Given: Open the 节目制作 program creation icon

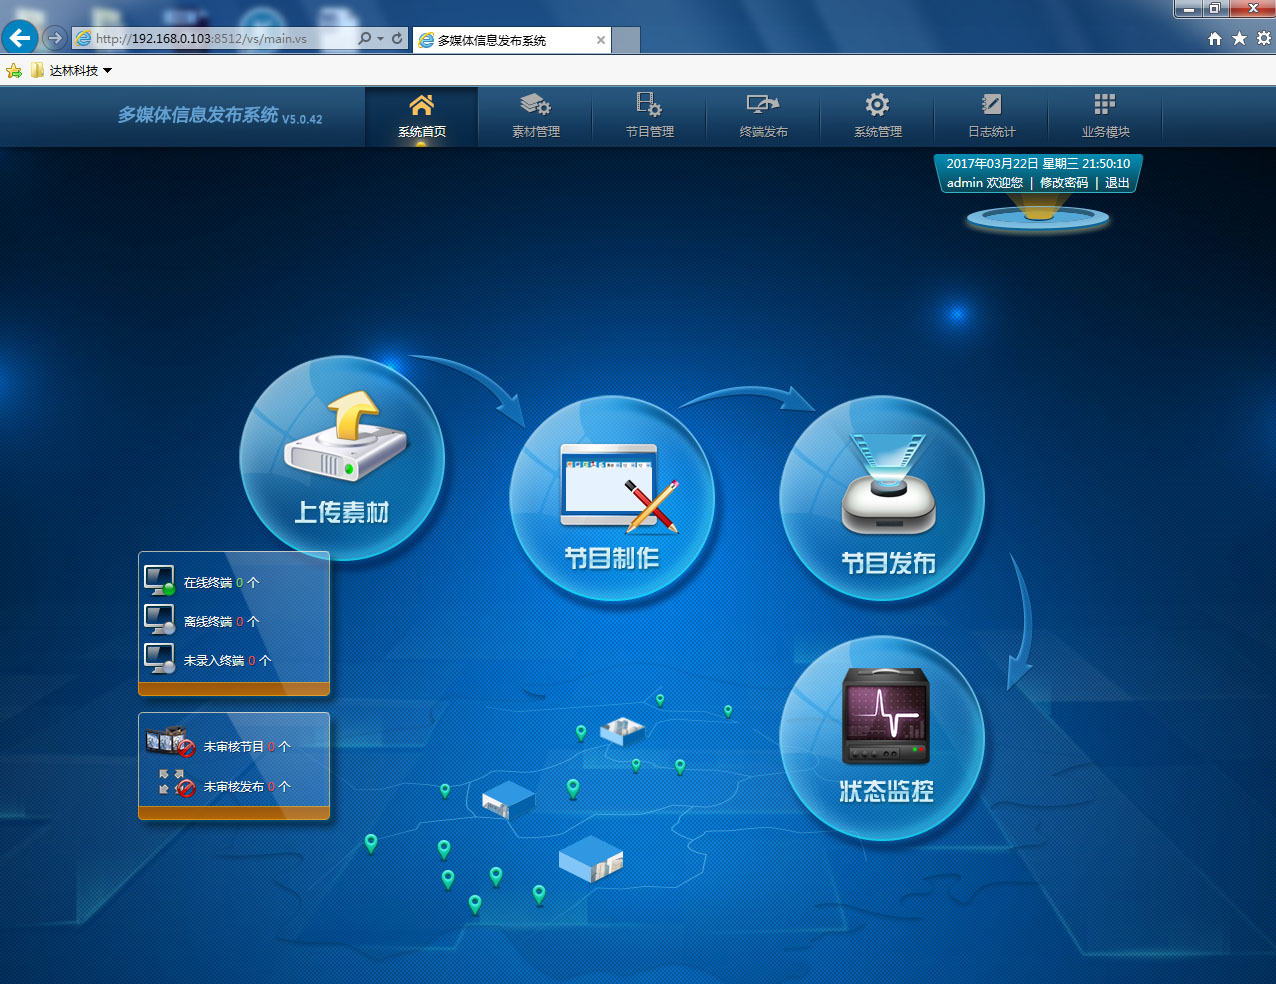Looking at the screenshot, I should pyautogui.click(x=612, y=499).
